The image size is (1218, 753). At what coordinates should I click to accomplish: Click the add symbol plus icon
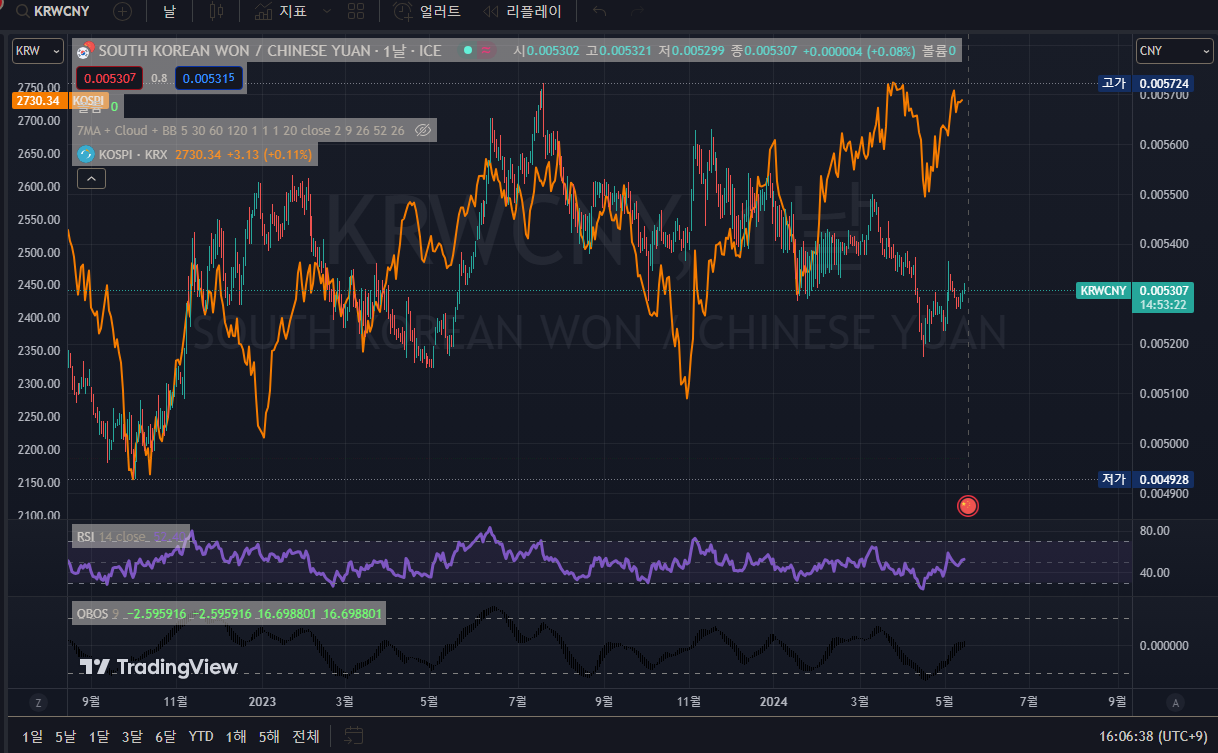click(x=122, y=12)
